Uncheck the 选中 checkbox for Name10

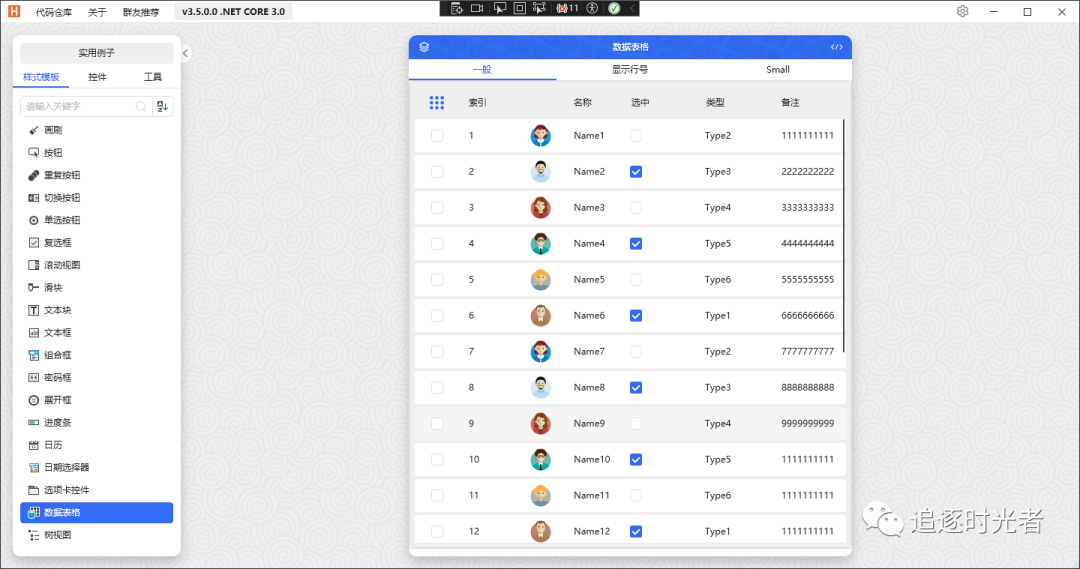click(636, 459)
